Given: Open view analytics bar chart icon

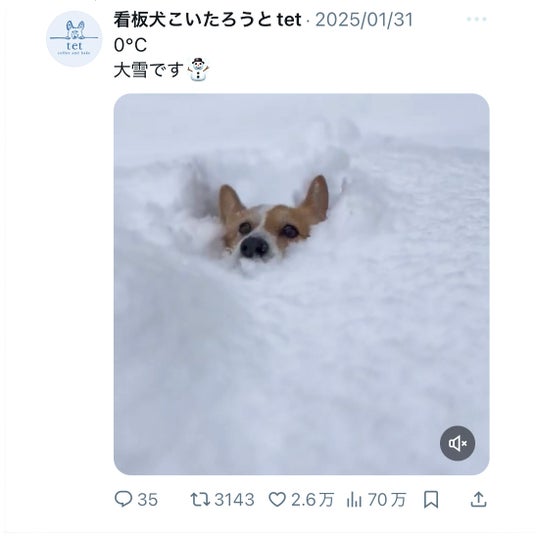Looking at the screenshot, I should point(354,500).
